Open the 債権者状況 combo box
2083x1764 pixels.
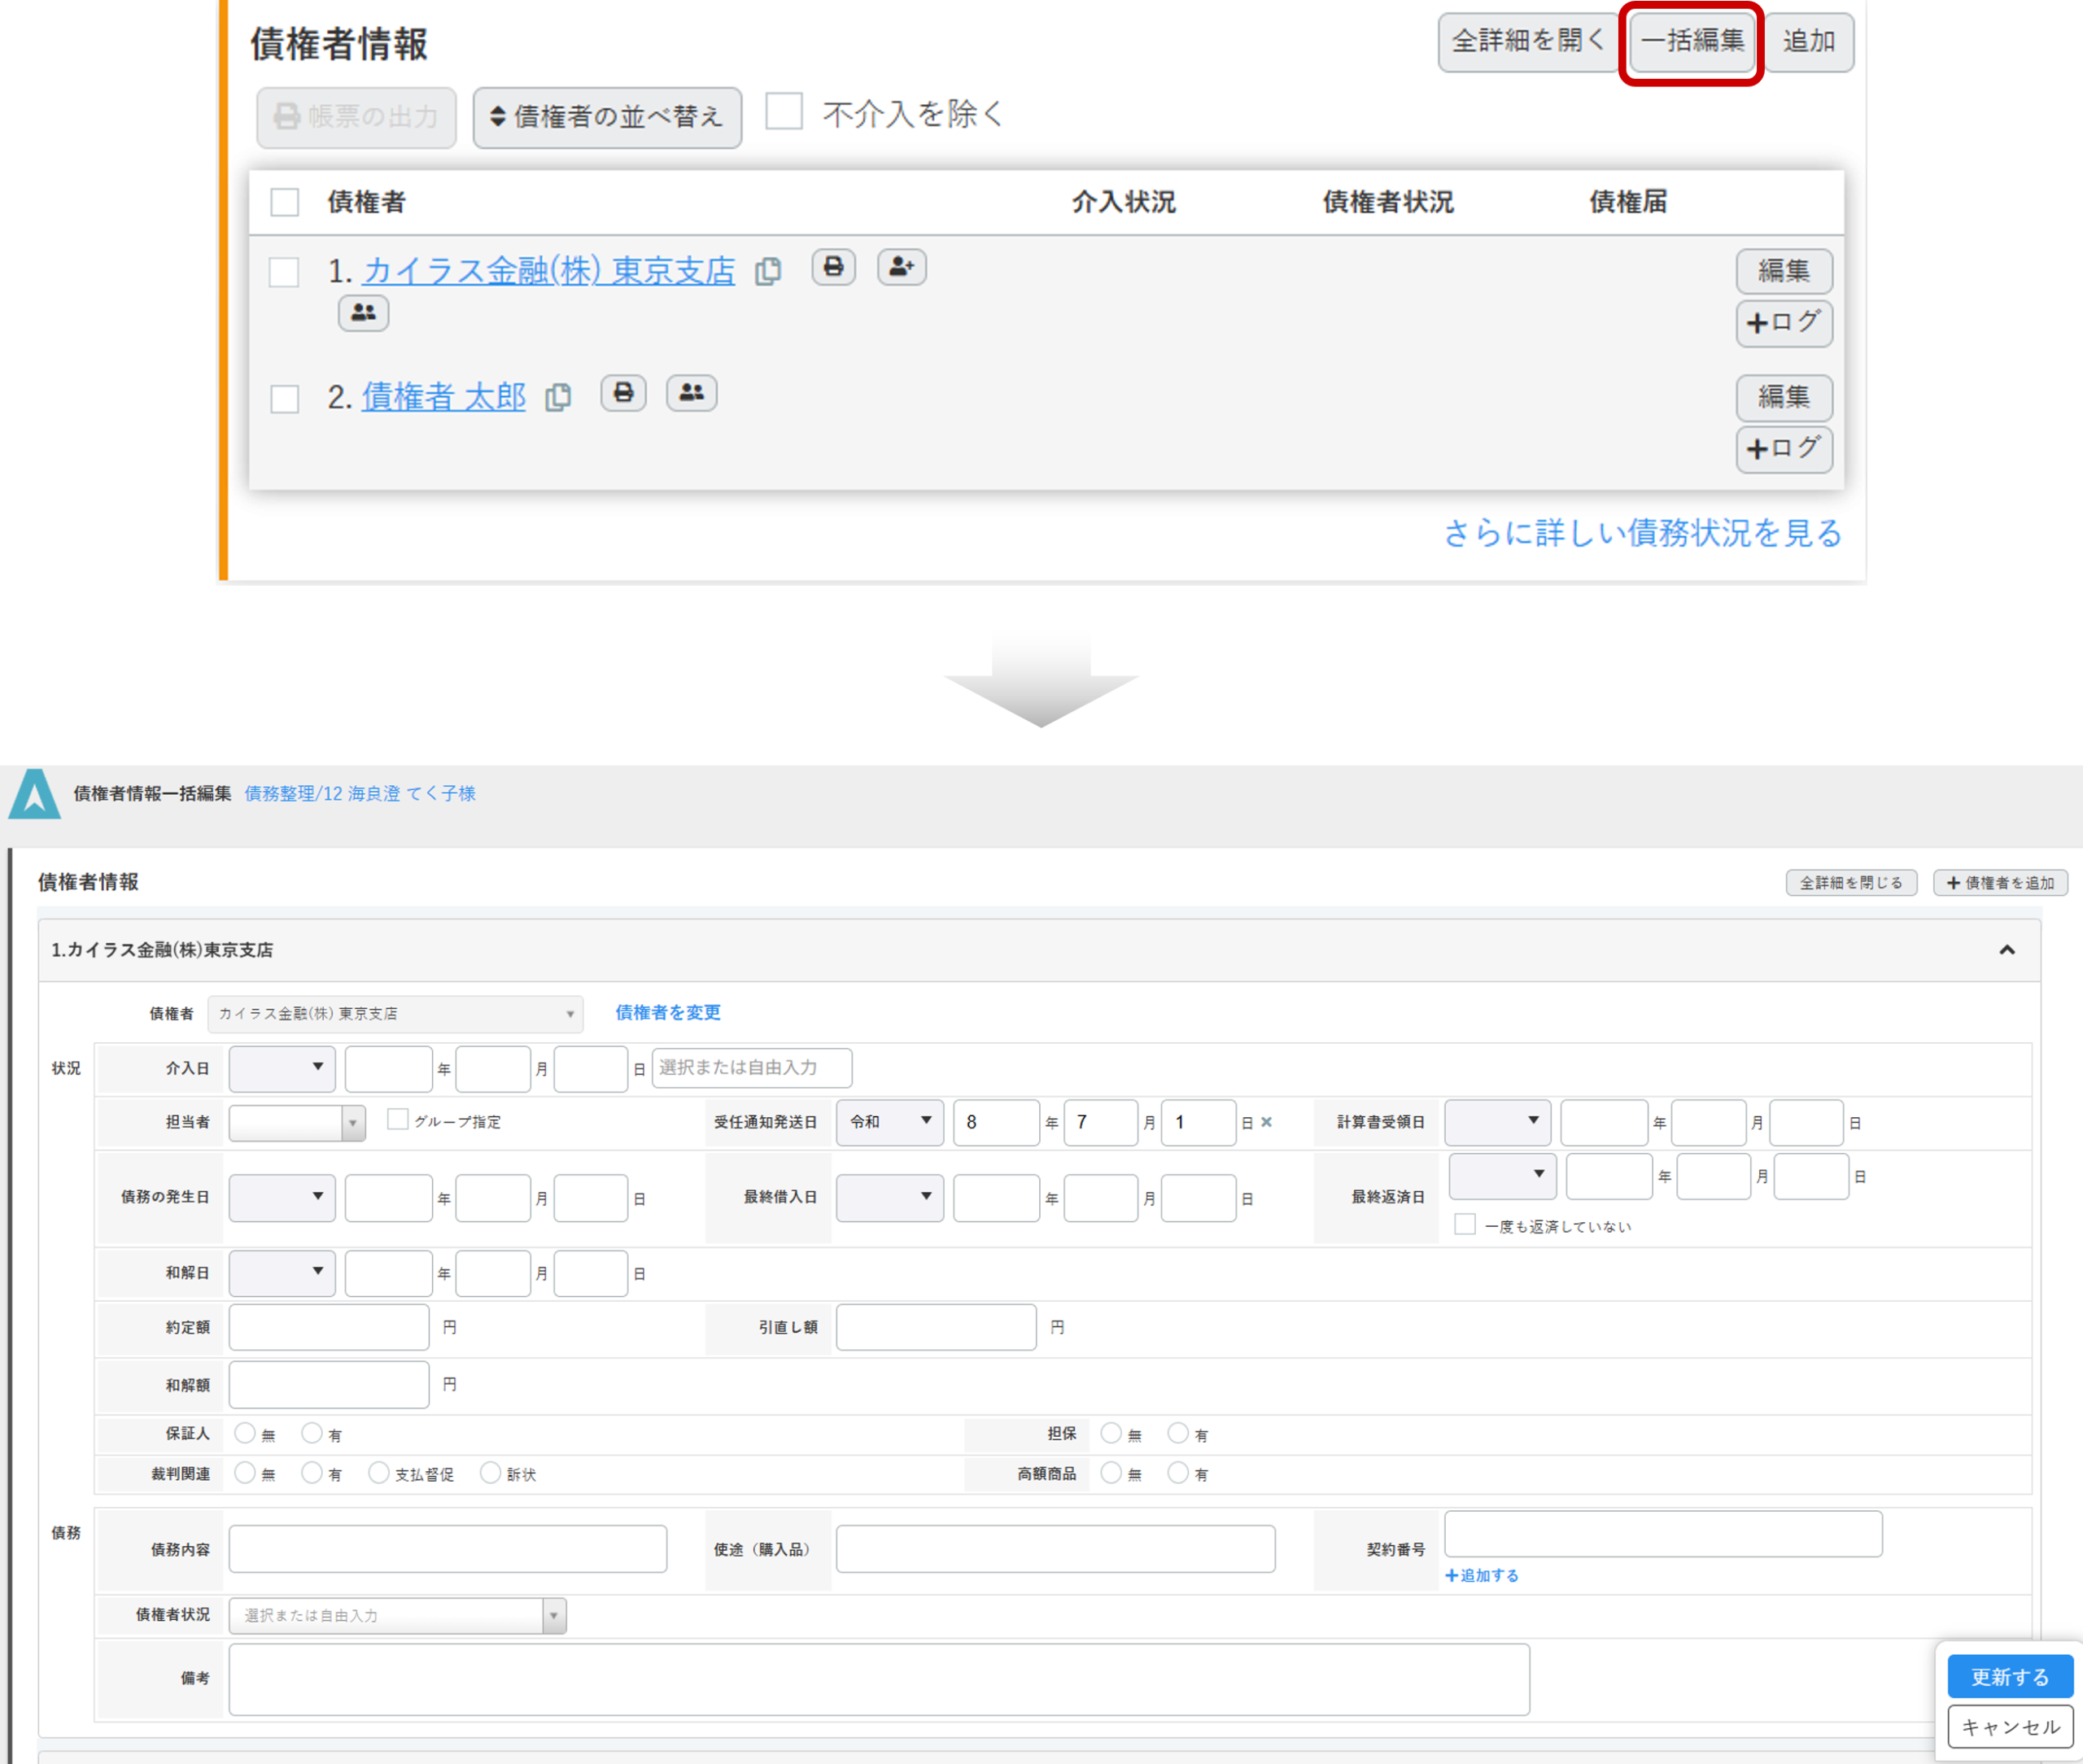[397, 1615]
